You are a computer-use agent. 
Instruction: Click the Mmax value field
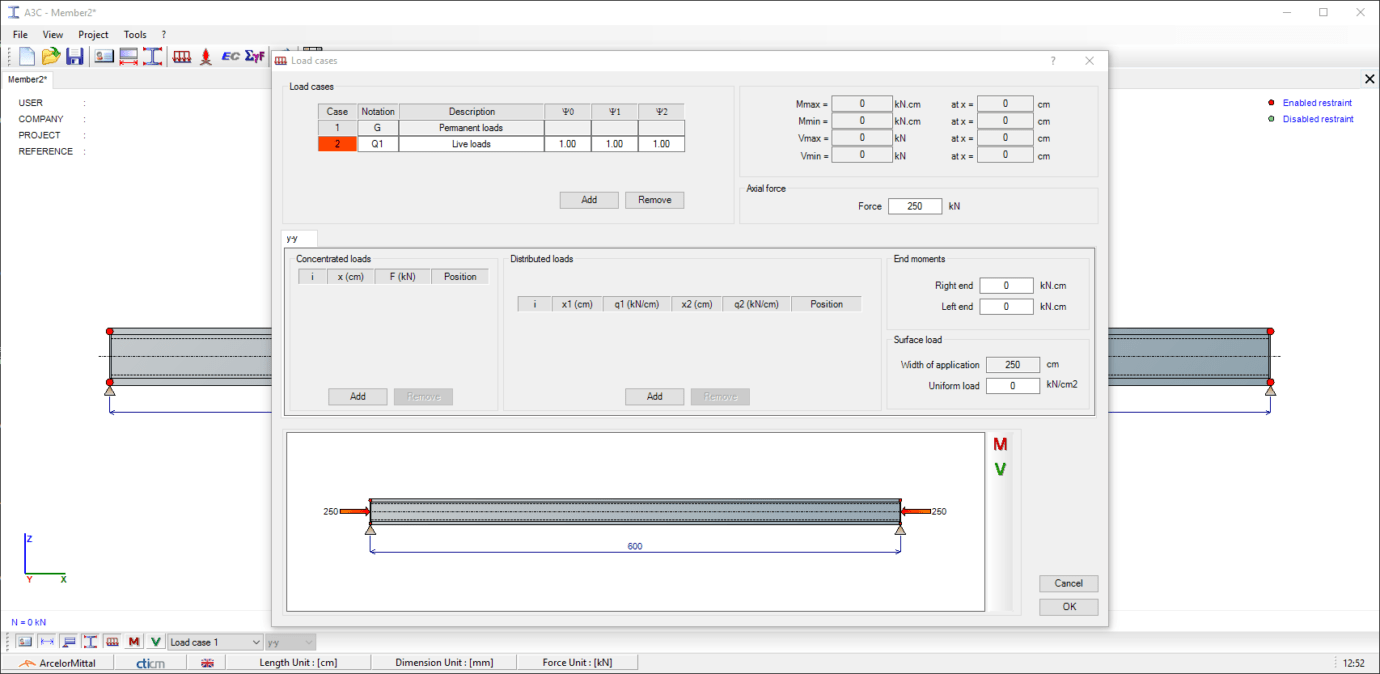point(862,104)
